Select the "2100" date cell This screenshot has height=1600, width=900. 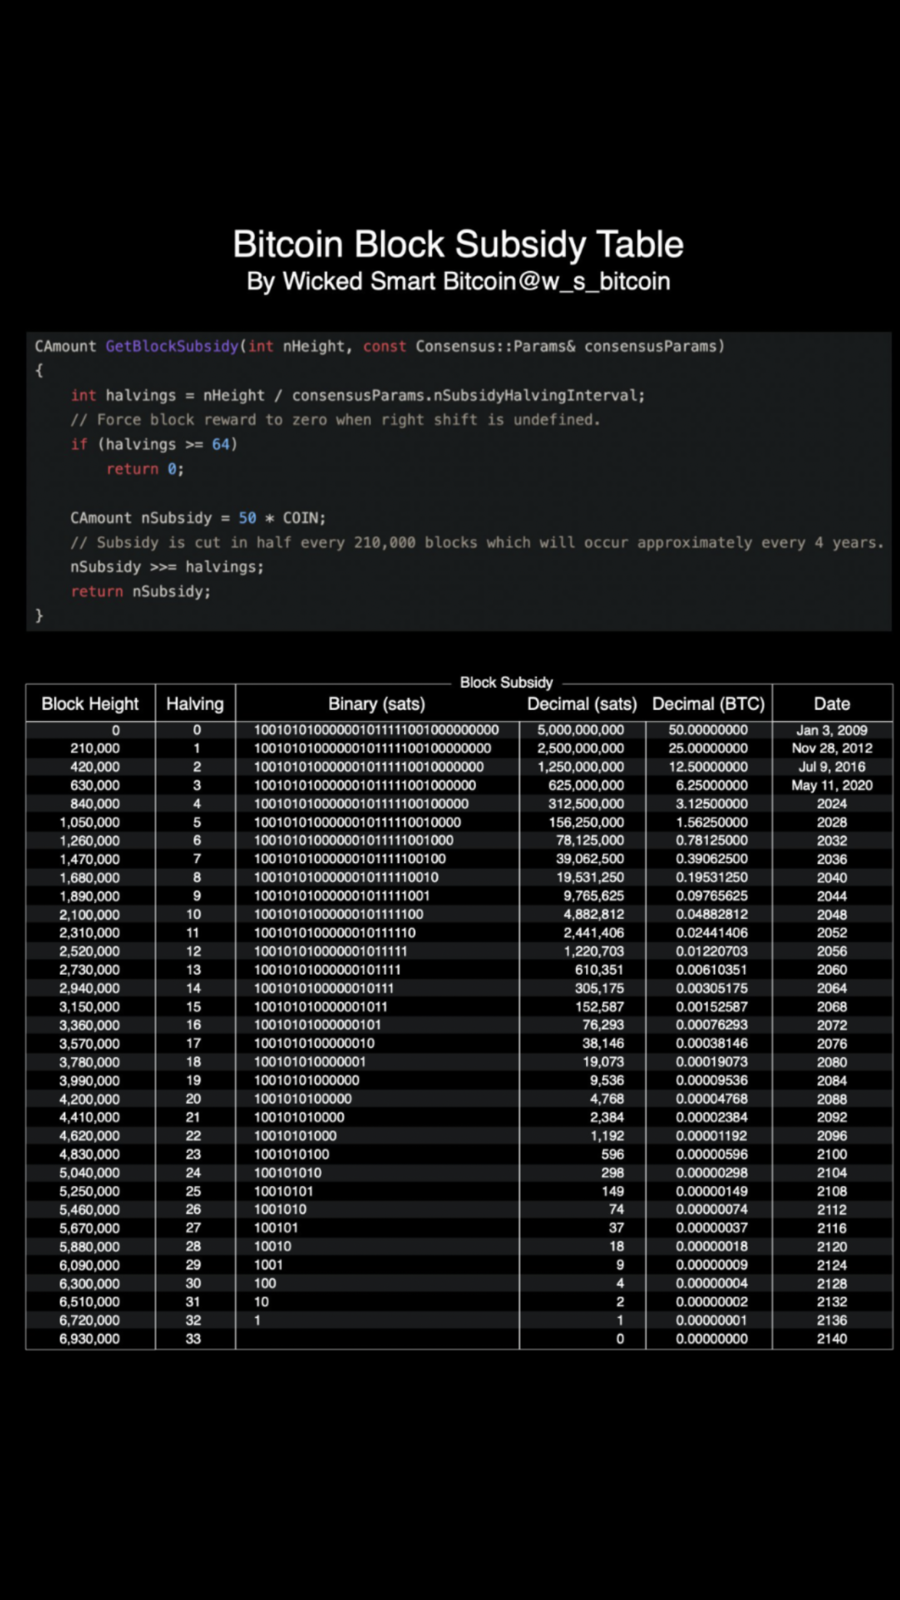(832, 1154)
